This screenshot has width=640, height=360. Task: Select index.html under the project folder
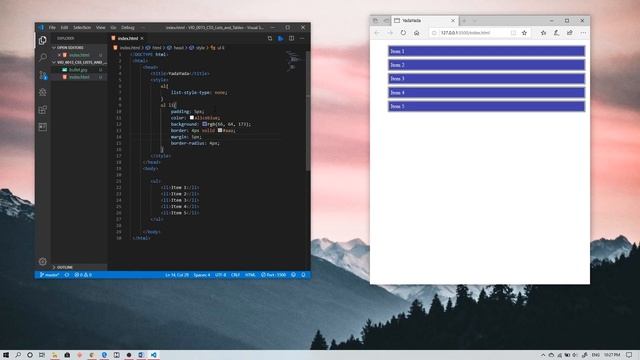point(79,77)
